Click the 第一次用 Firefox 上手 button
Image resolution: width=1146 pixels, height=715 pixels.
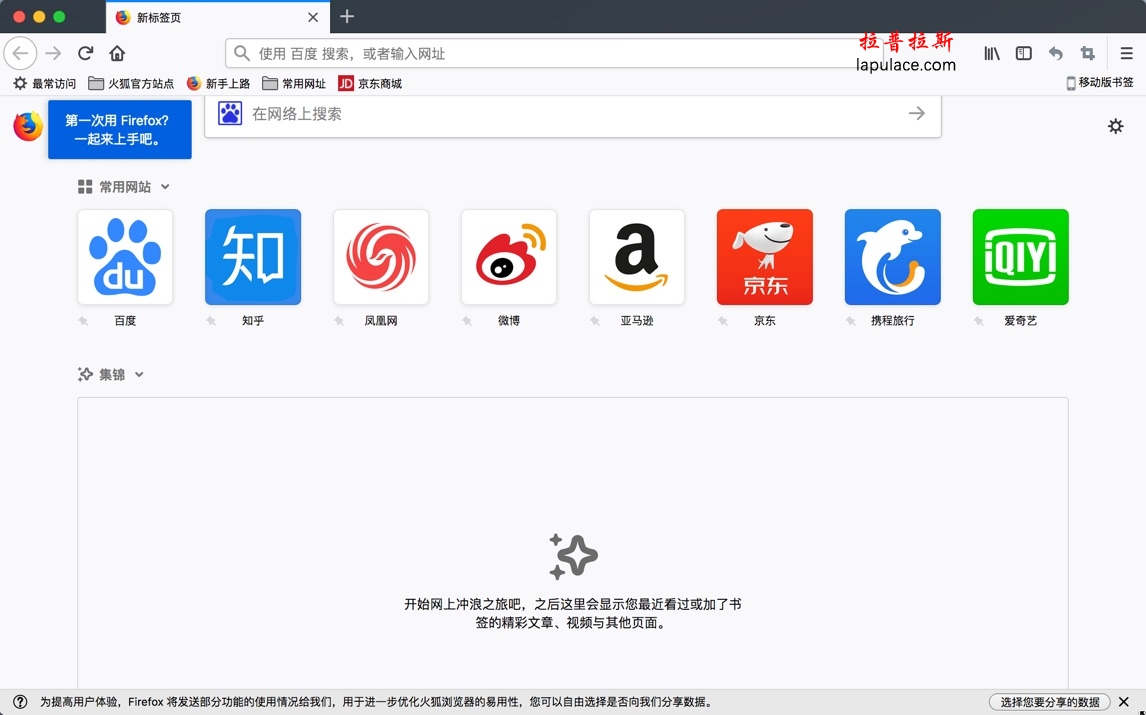coord(120,129)
